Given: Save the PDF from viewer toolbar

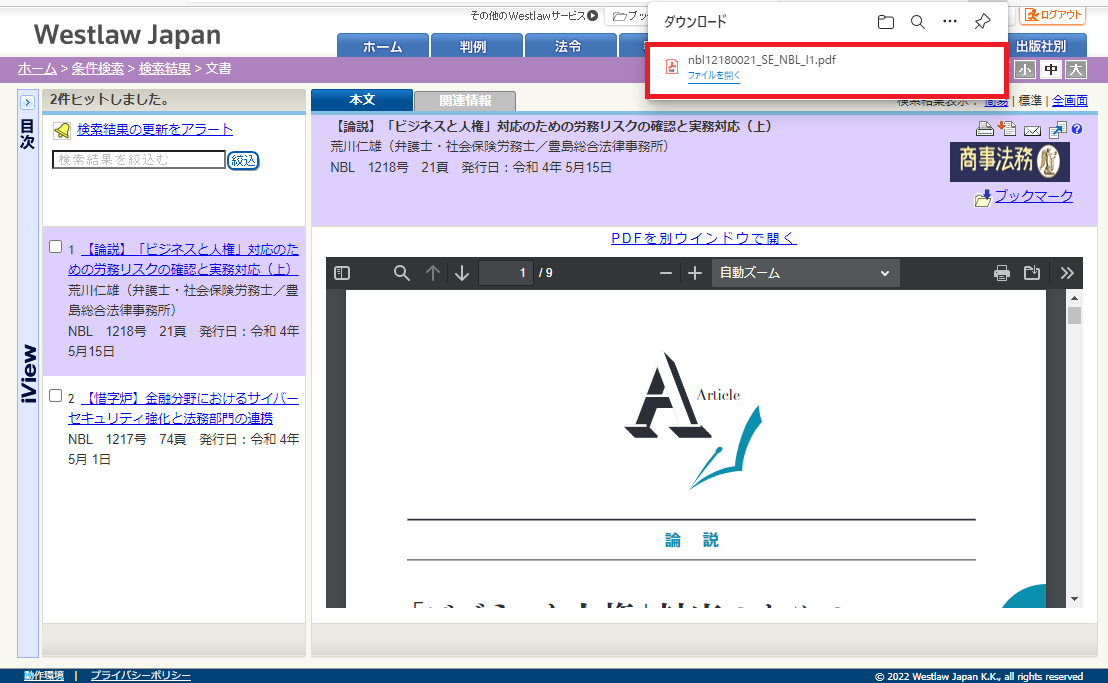Looking at the screenshot, I should (x=1032, y=273).
